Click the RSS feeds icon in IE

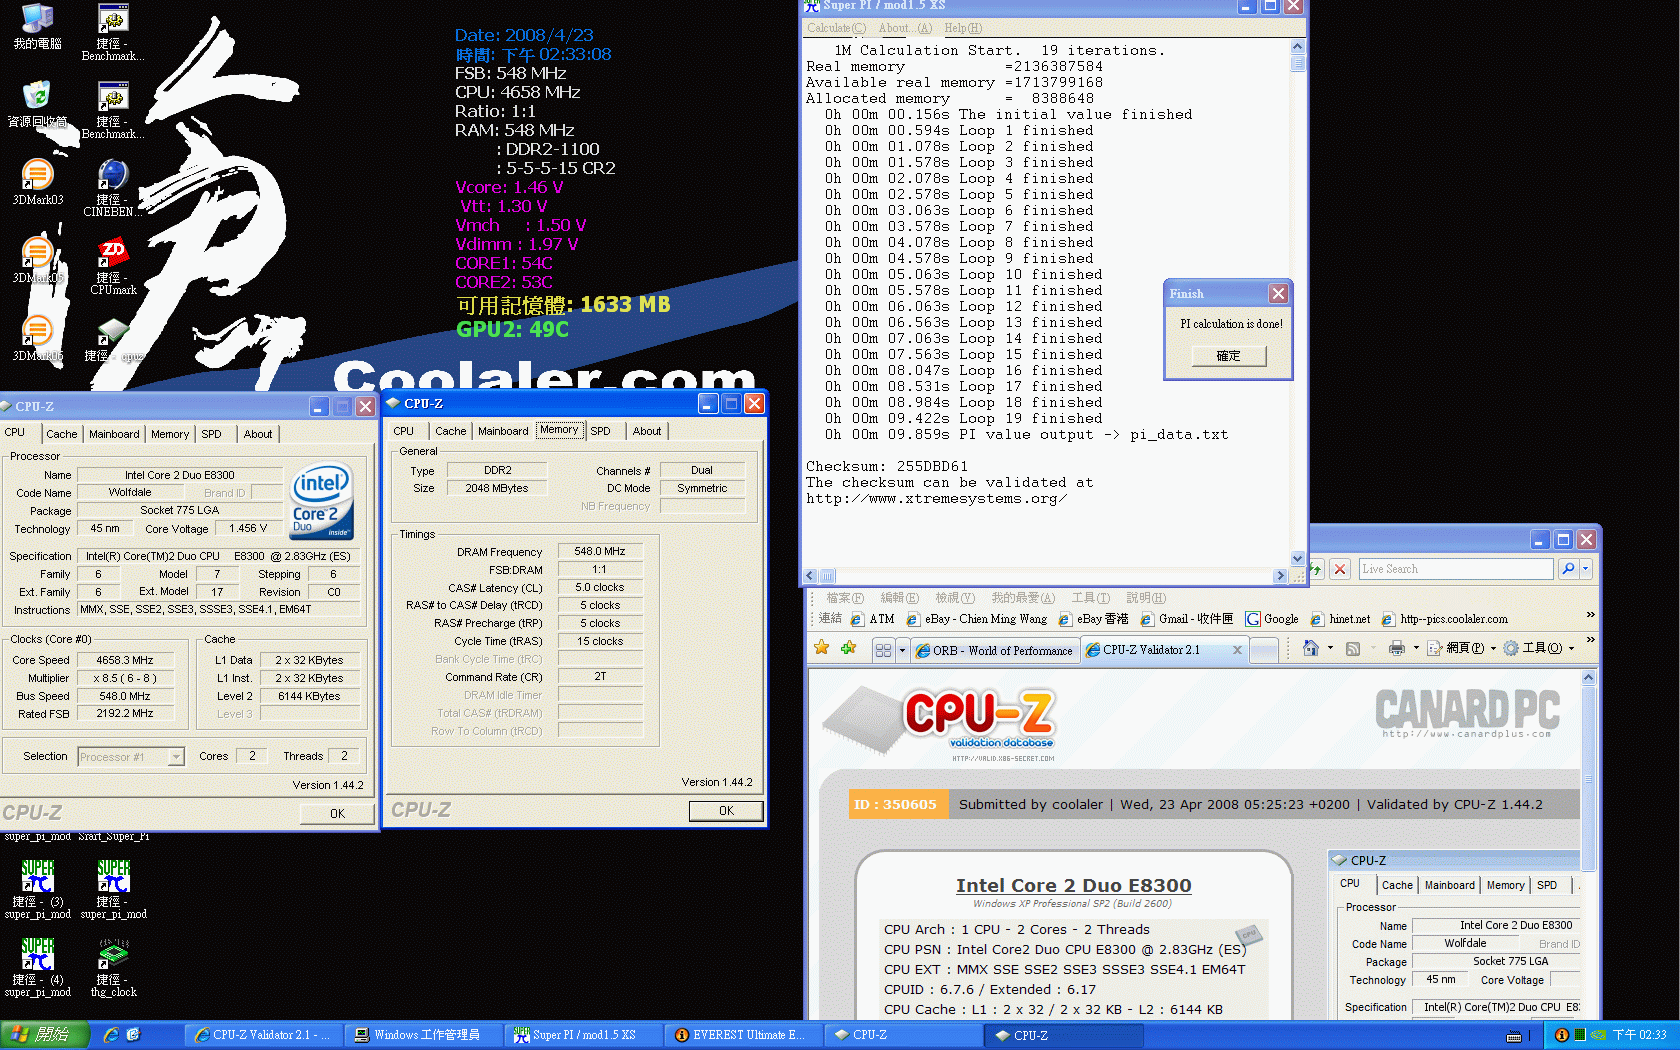click(1353, 648)
